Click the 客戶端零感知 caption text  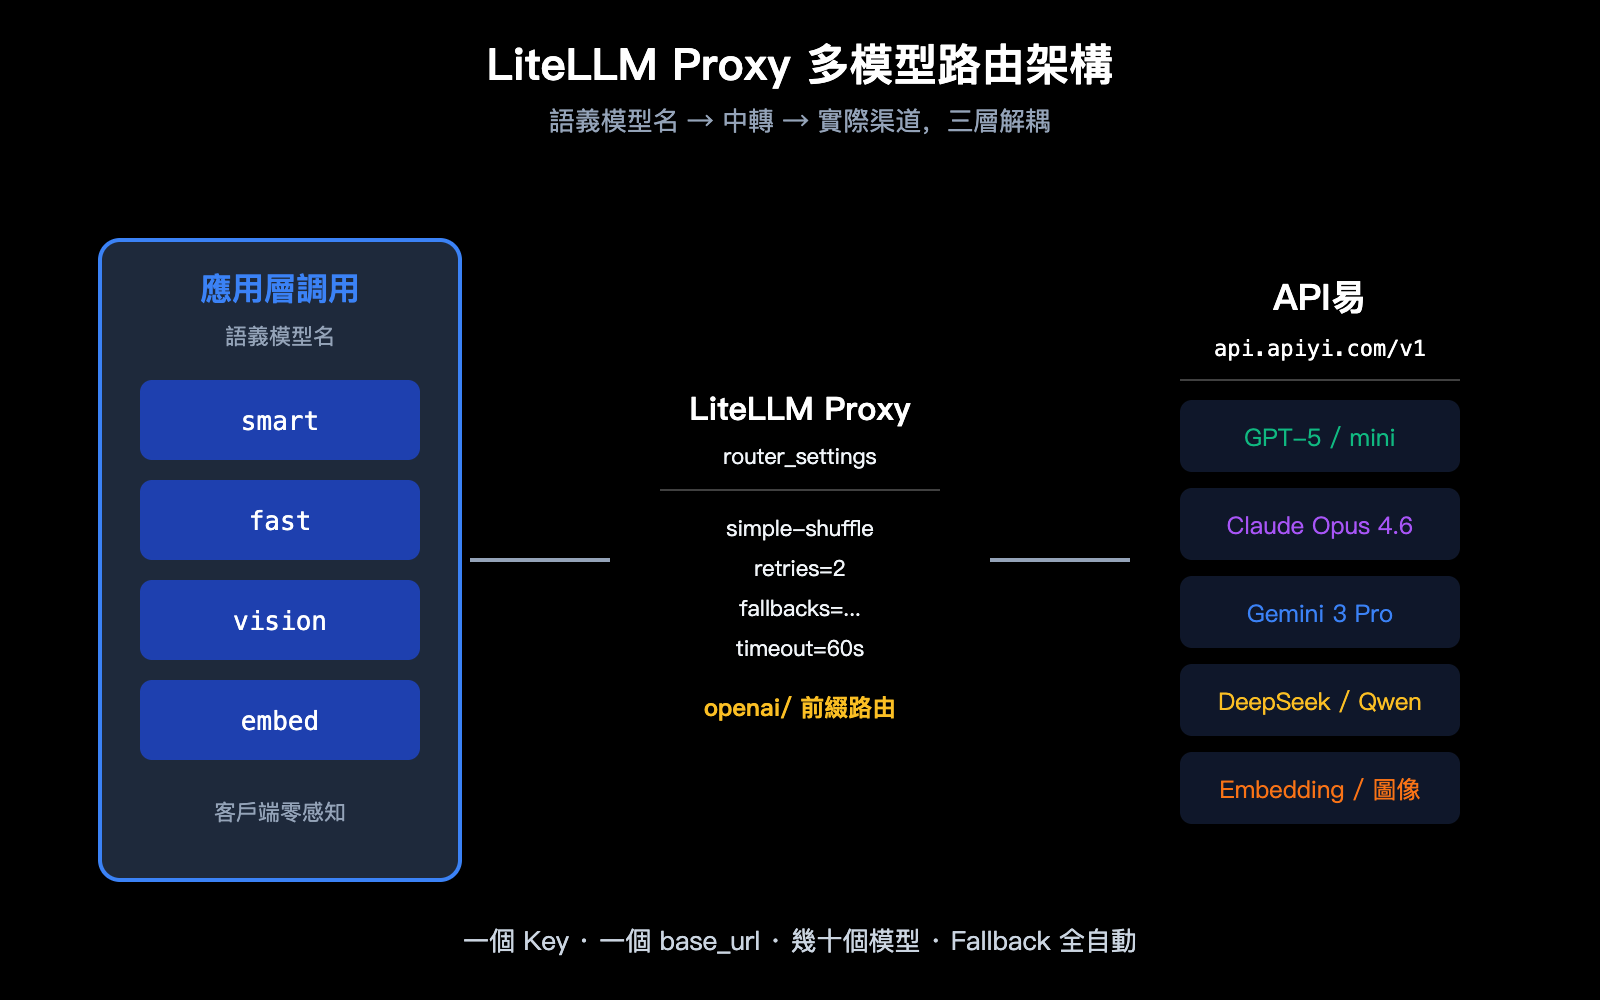279,813
